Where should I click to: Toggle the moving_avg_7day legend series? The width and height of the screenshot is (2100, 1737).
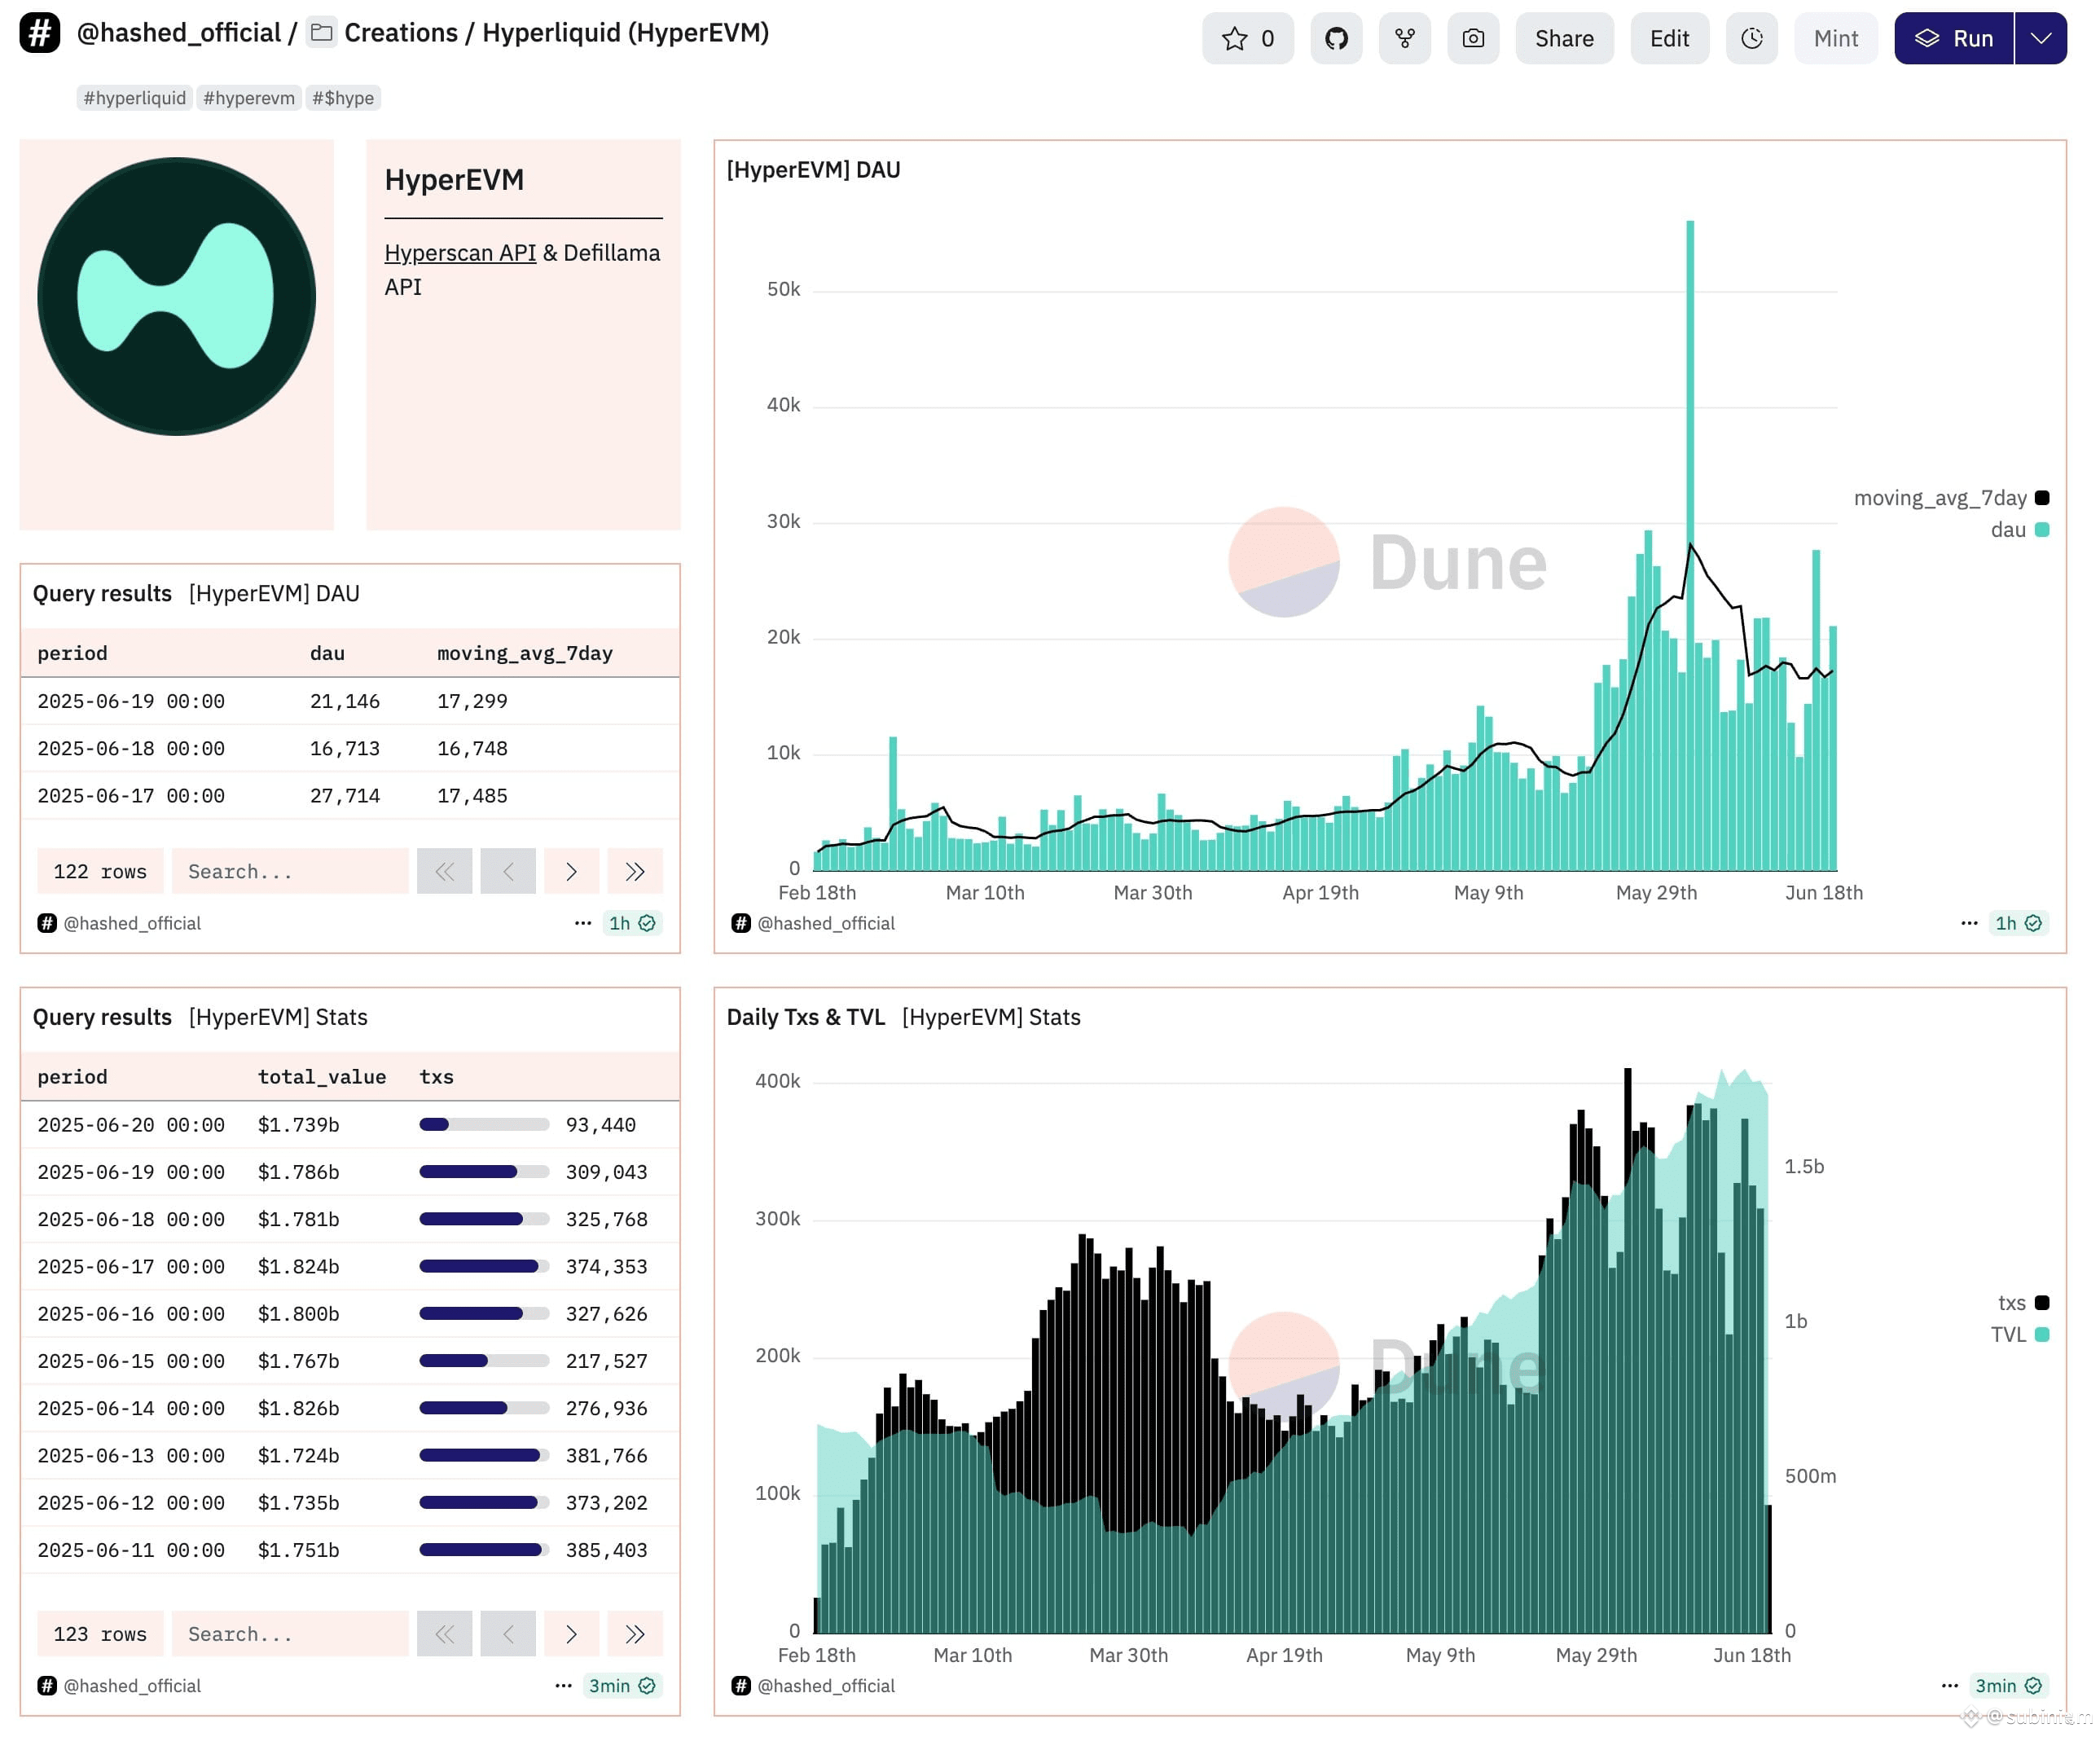pyautogui.click(x=1950, y=497)
